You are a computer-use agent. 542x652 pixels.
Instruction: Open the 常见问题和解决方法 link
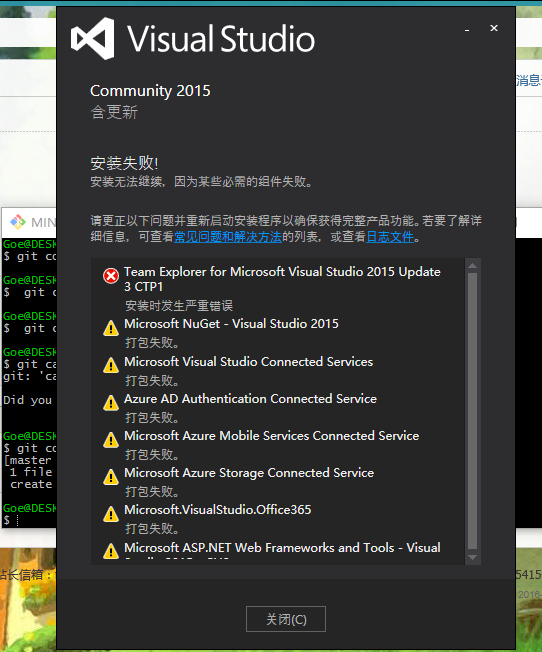pyautogui.click(x=228, y=237)
